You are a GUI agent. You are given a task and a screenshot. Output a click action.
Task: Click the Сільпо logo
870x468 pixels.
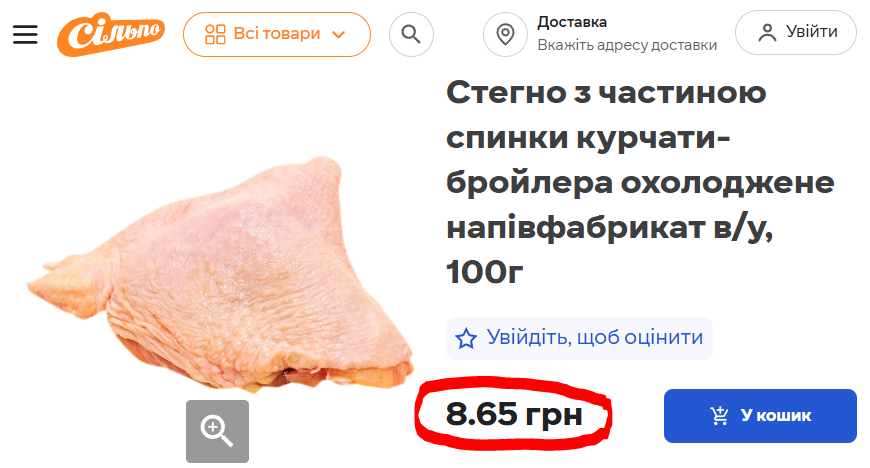(x=111, y=34)
